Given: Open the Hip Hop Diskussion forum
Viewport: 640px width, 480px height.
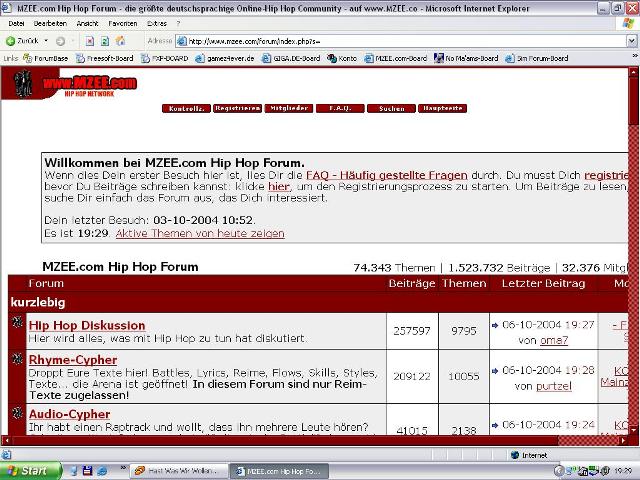Looking at the screenshot, I should pyautogui.click(x=87, y=325).
